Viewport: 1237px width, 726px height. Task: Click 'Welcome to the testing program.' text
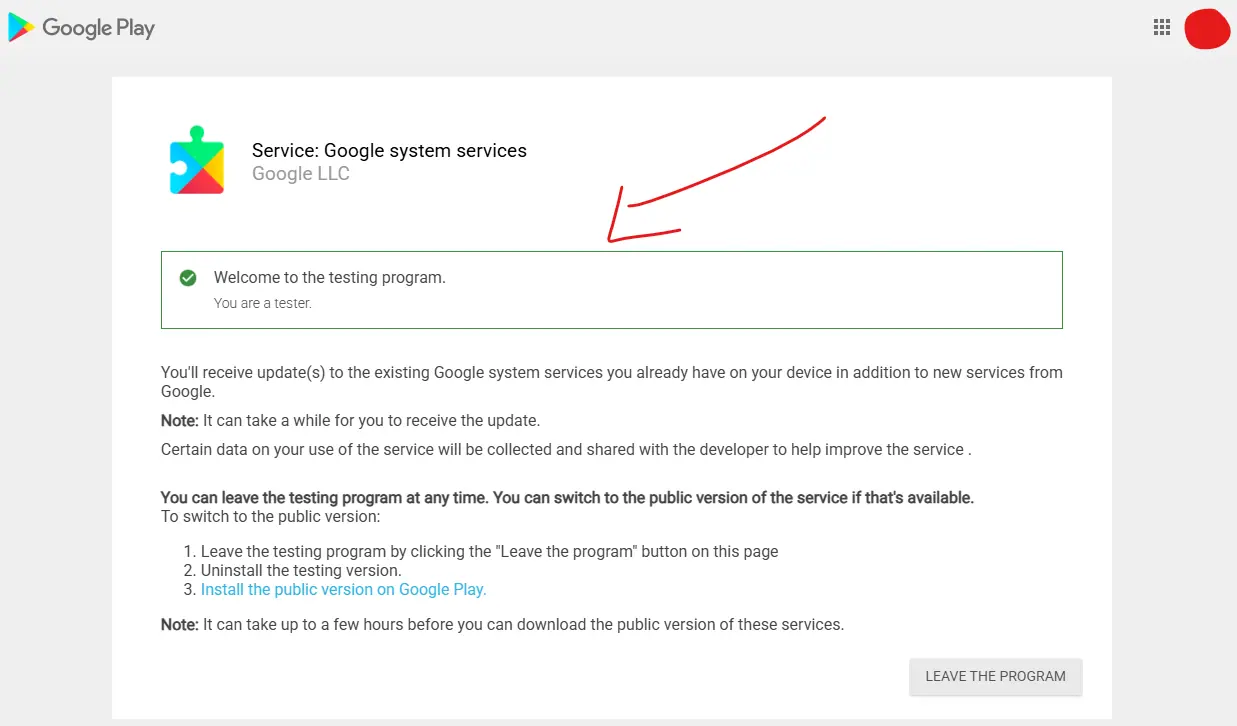pyautogui.click(x=330, y=278)
